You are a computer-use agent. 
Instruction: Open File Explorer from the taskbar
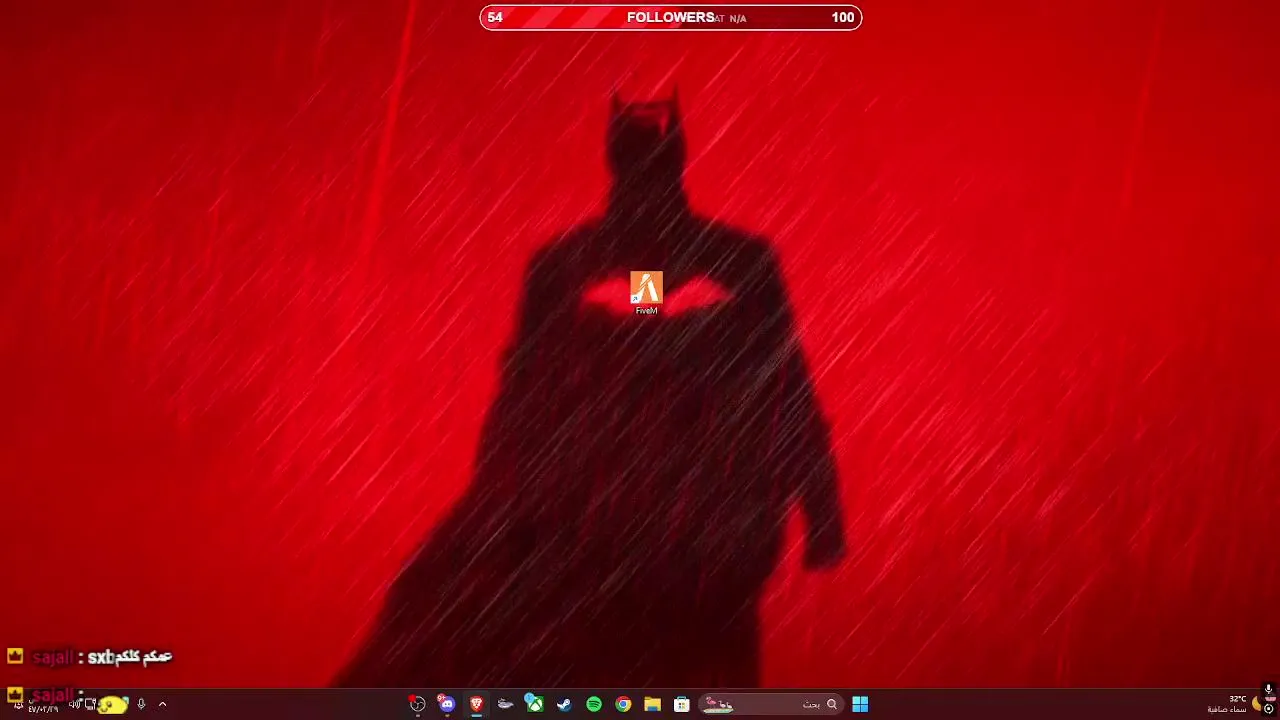click(x=652, y=704)
